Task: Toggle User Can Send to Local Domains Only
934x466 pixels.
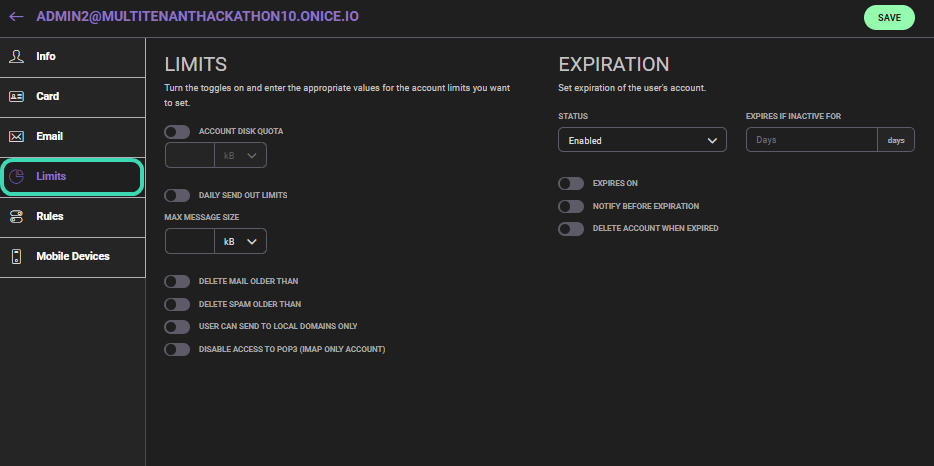Action: pos(177,327)
